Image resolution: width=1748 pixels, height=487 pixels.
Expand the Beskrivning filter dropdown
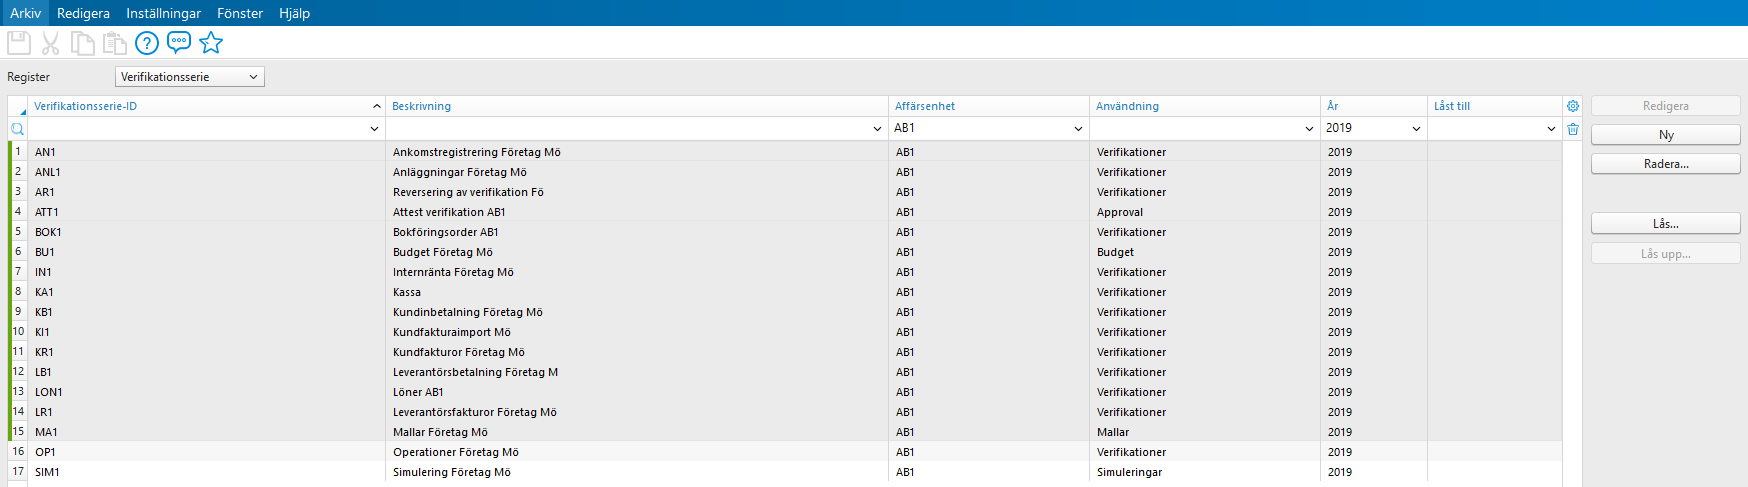[877, 129]
